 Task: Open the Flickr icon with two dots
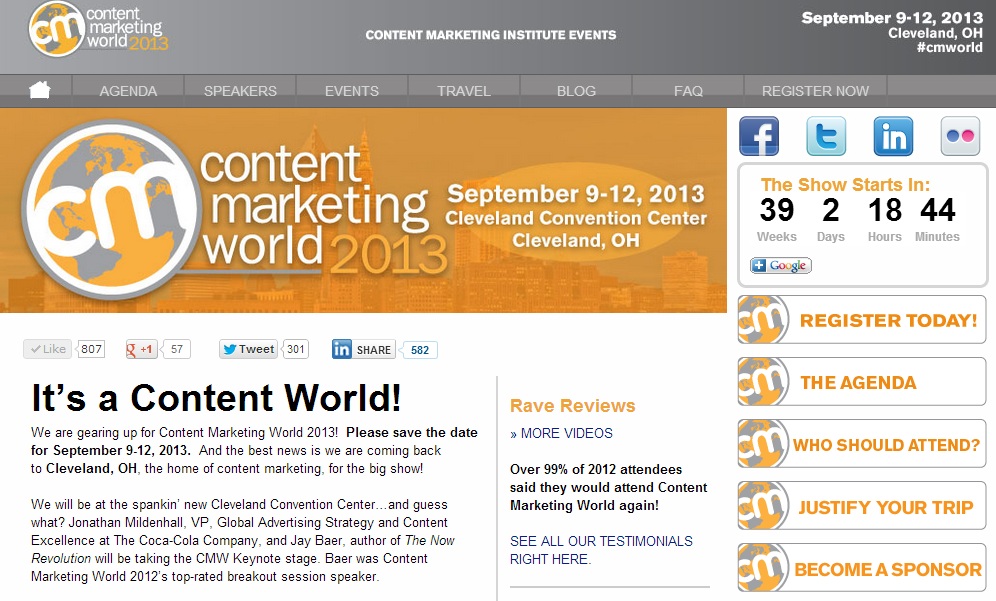[960, 136]
